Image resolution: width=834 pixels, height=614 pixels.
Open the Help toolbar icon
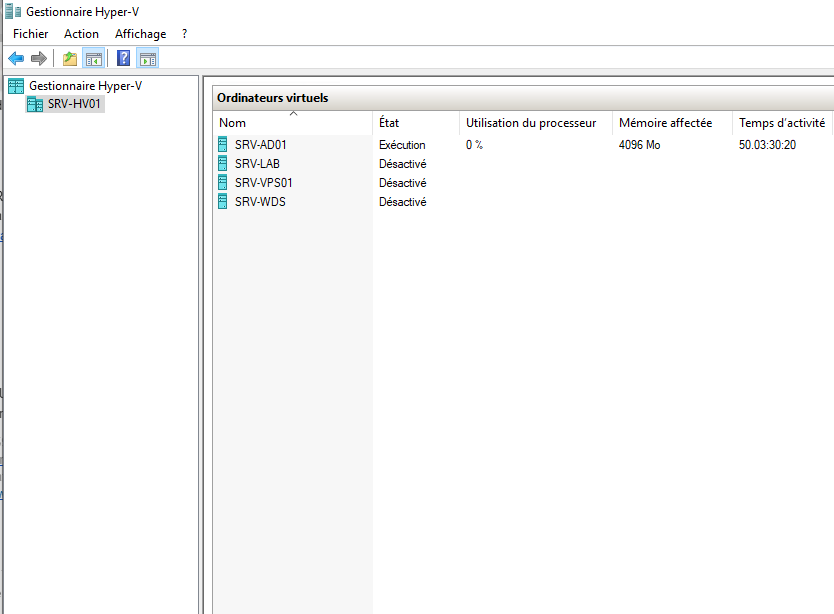tap(123, 58)
